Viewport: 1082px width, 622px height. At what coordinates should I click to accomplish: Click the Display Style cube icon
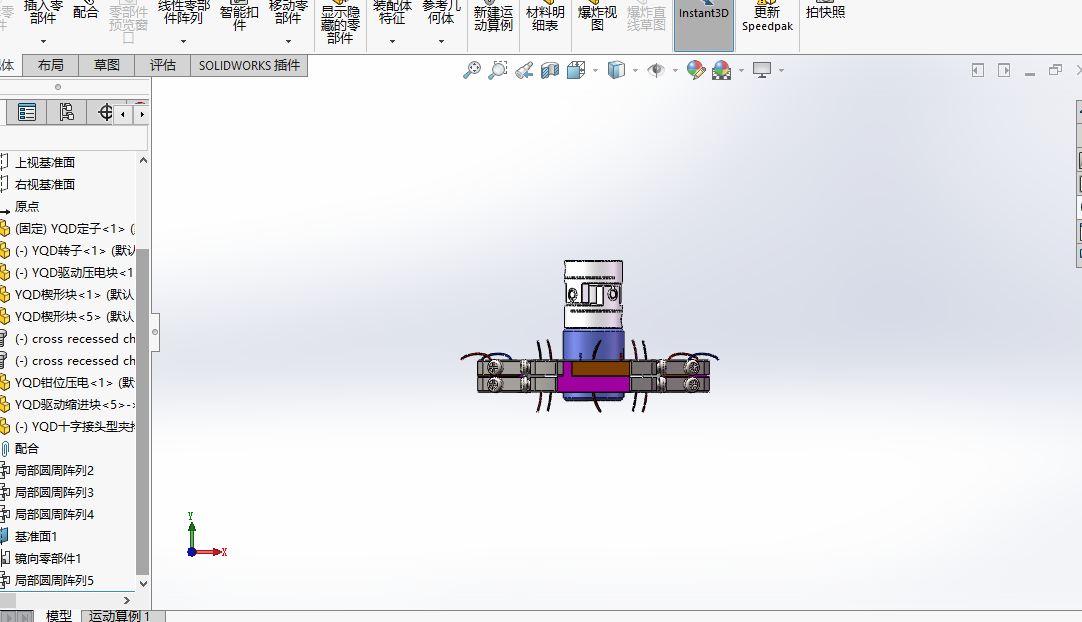[616, 70]
